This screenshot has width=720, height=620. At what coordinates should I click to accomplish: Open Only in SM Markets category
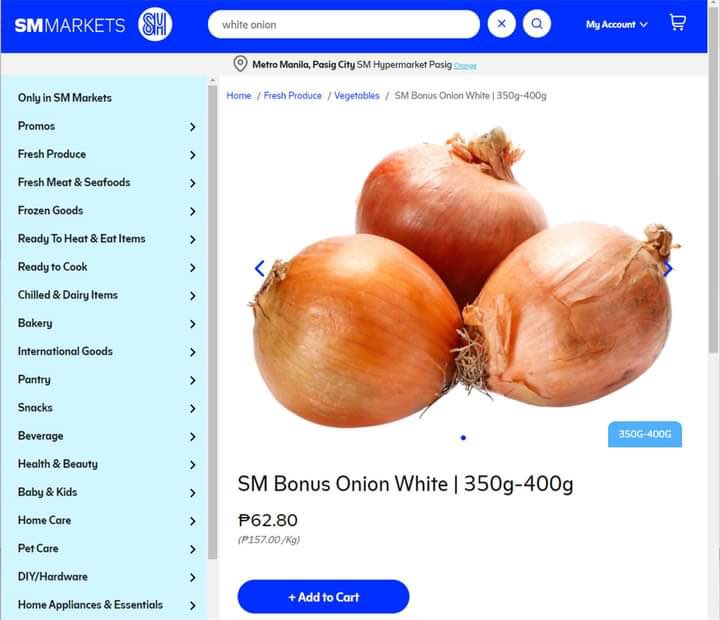(65, 98)
